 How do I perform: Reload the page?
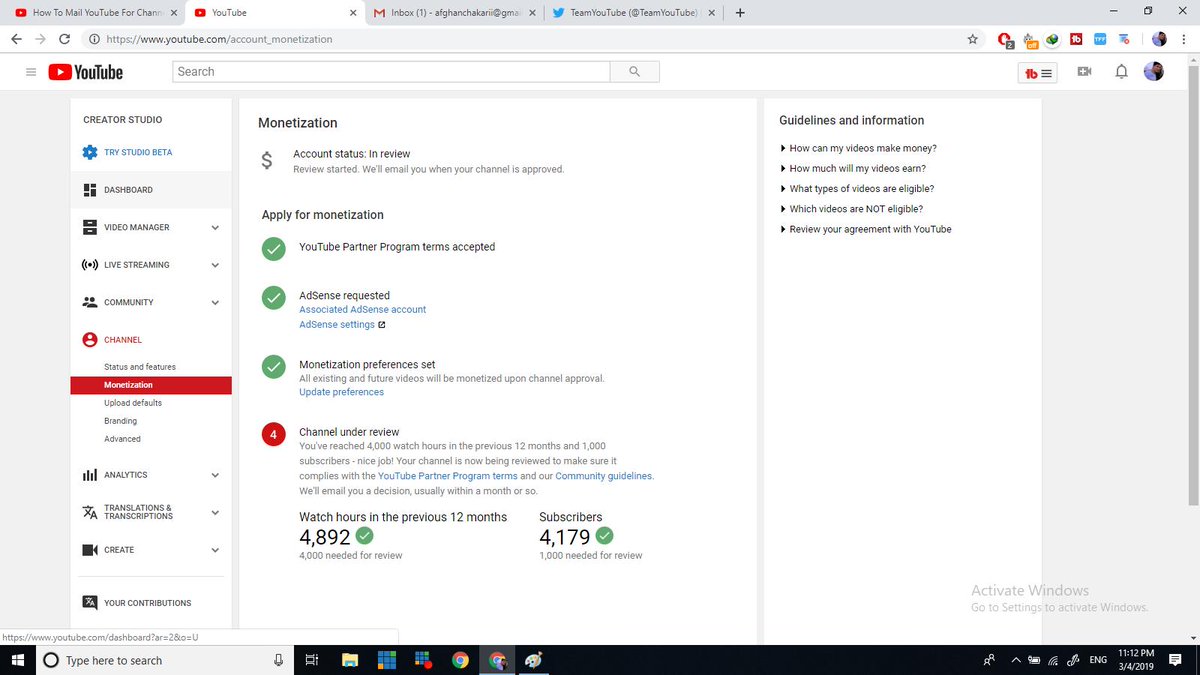[65, 39]
